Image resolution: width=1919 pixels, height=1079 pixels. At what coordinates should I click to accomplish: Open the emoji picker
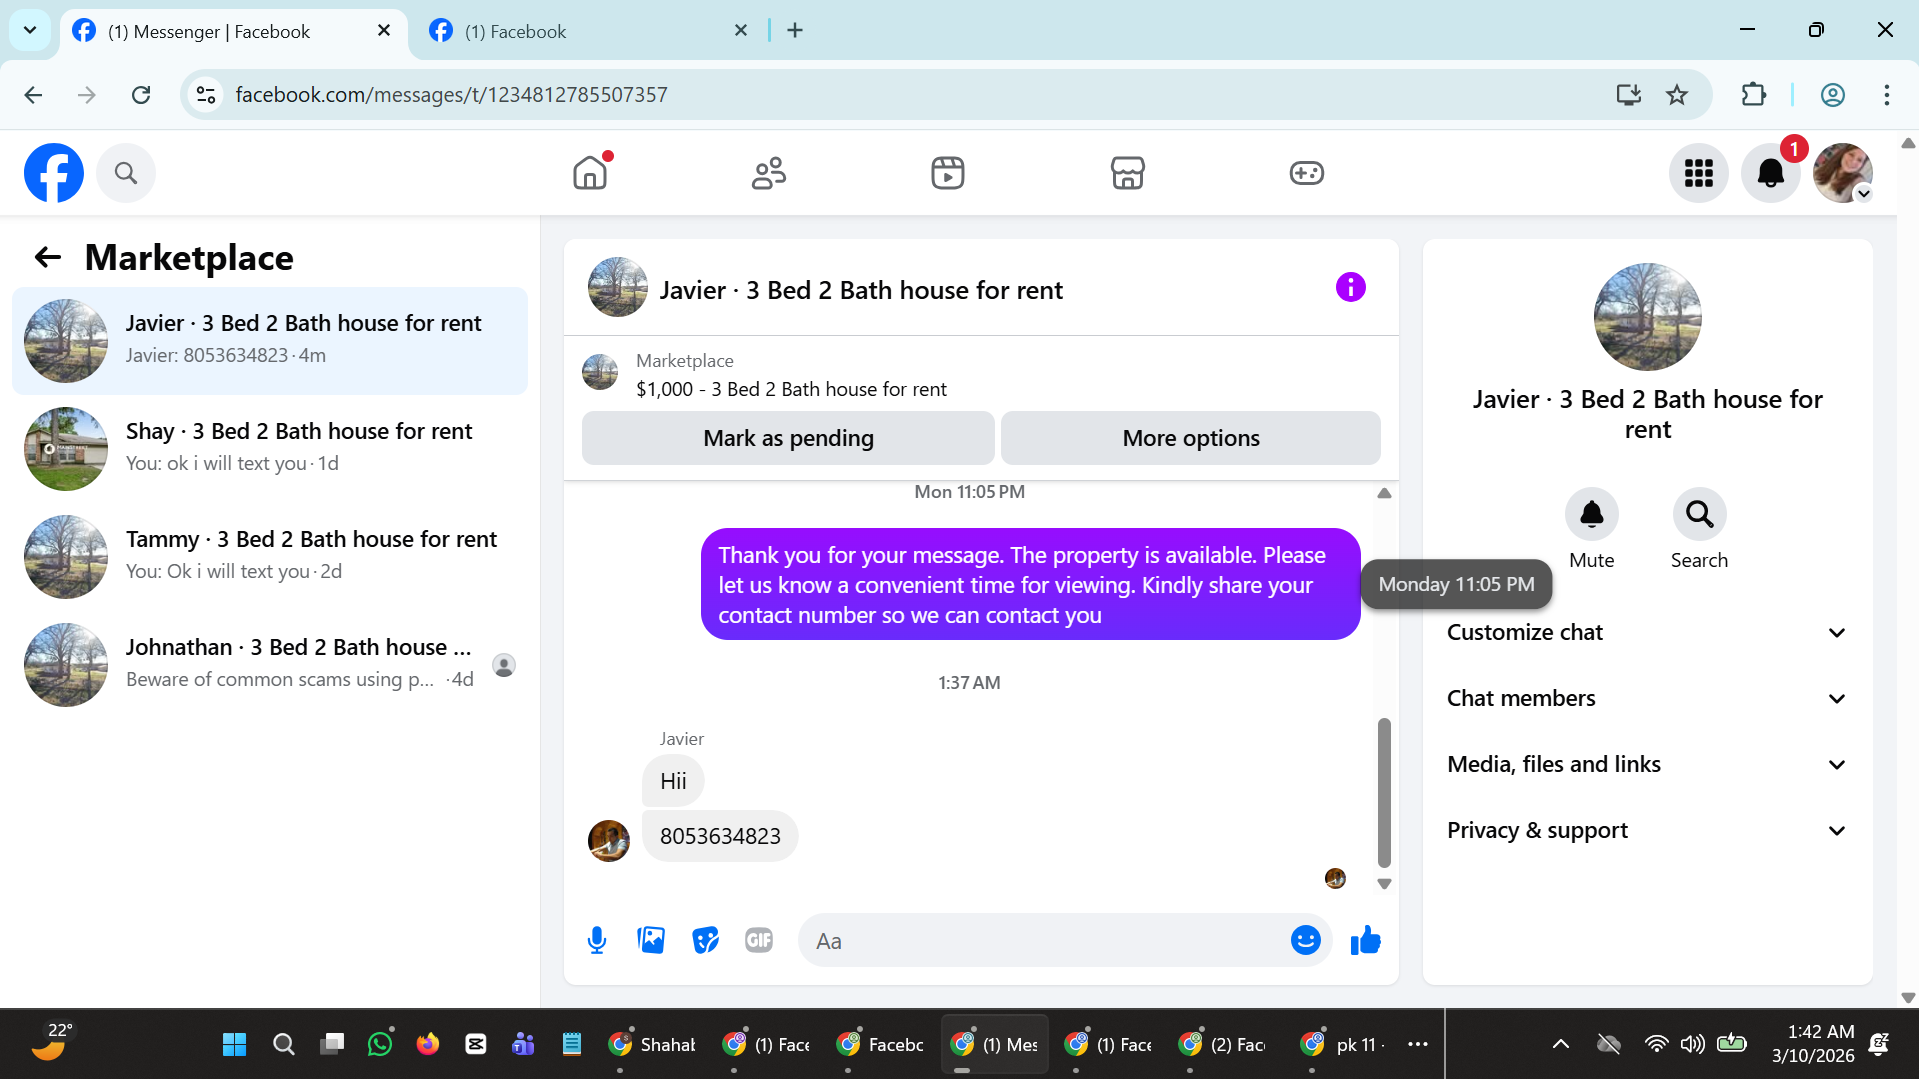coord(1305,940)
